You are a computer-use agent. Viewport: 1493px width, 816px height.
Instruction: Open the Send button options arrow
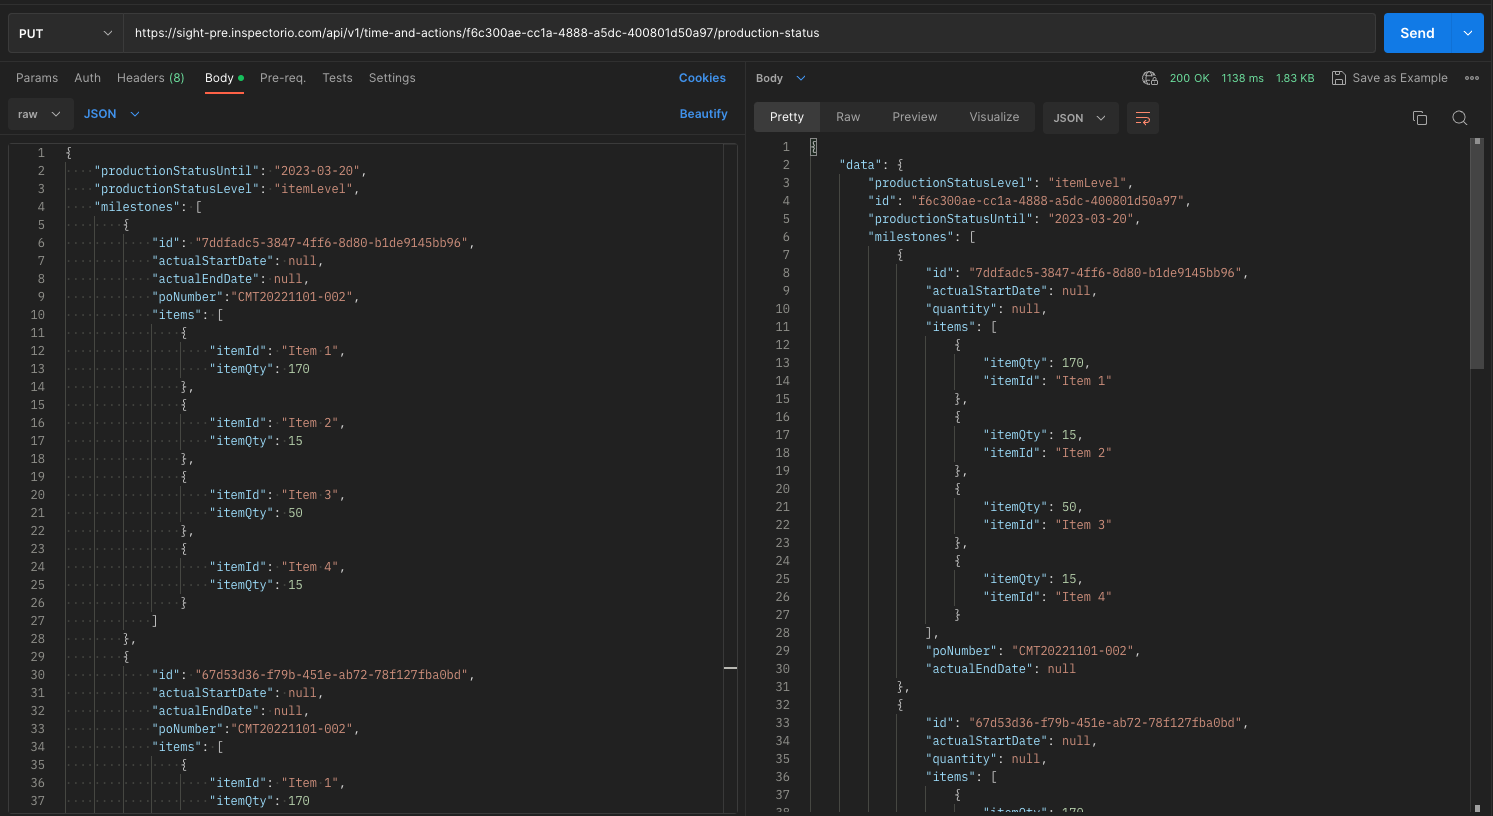coord(1467,33)
